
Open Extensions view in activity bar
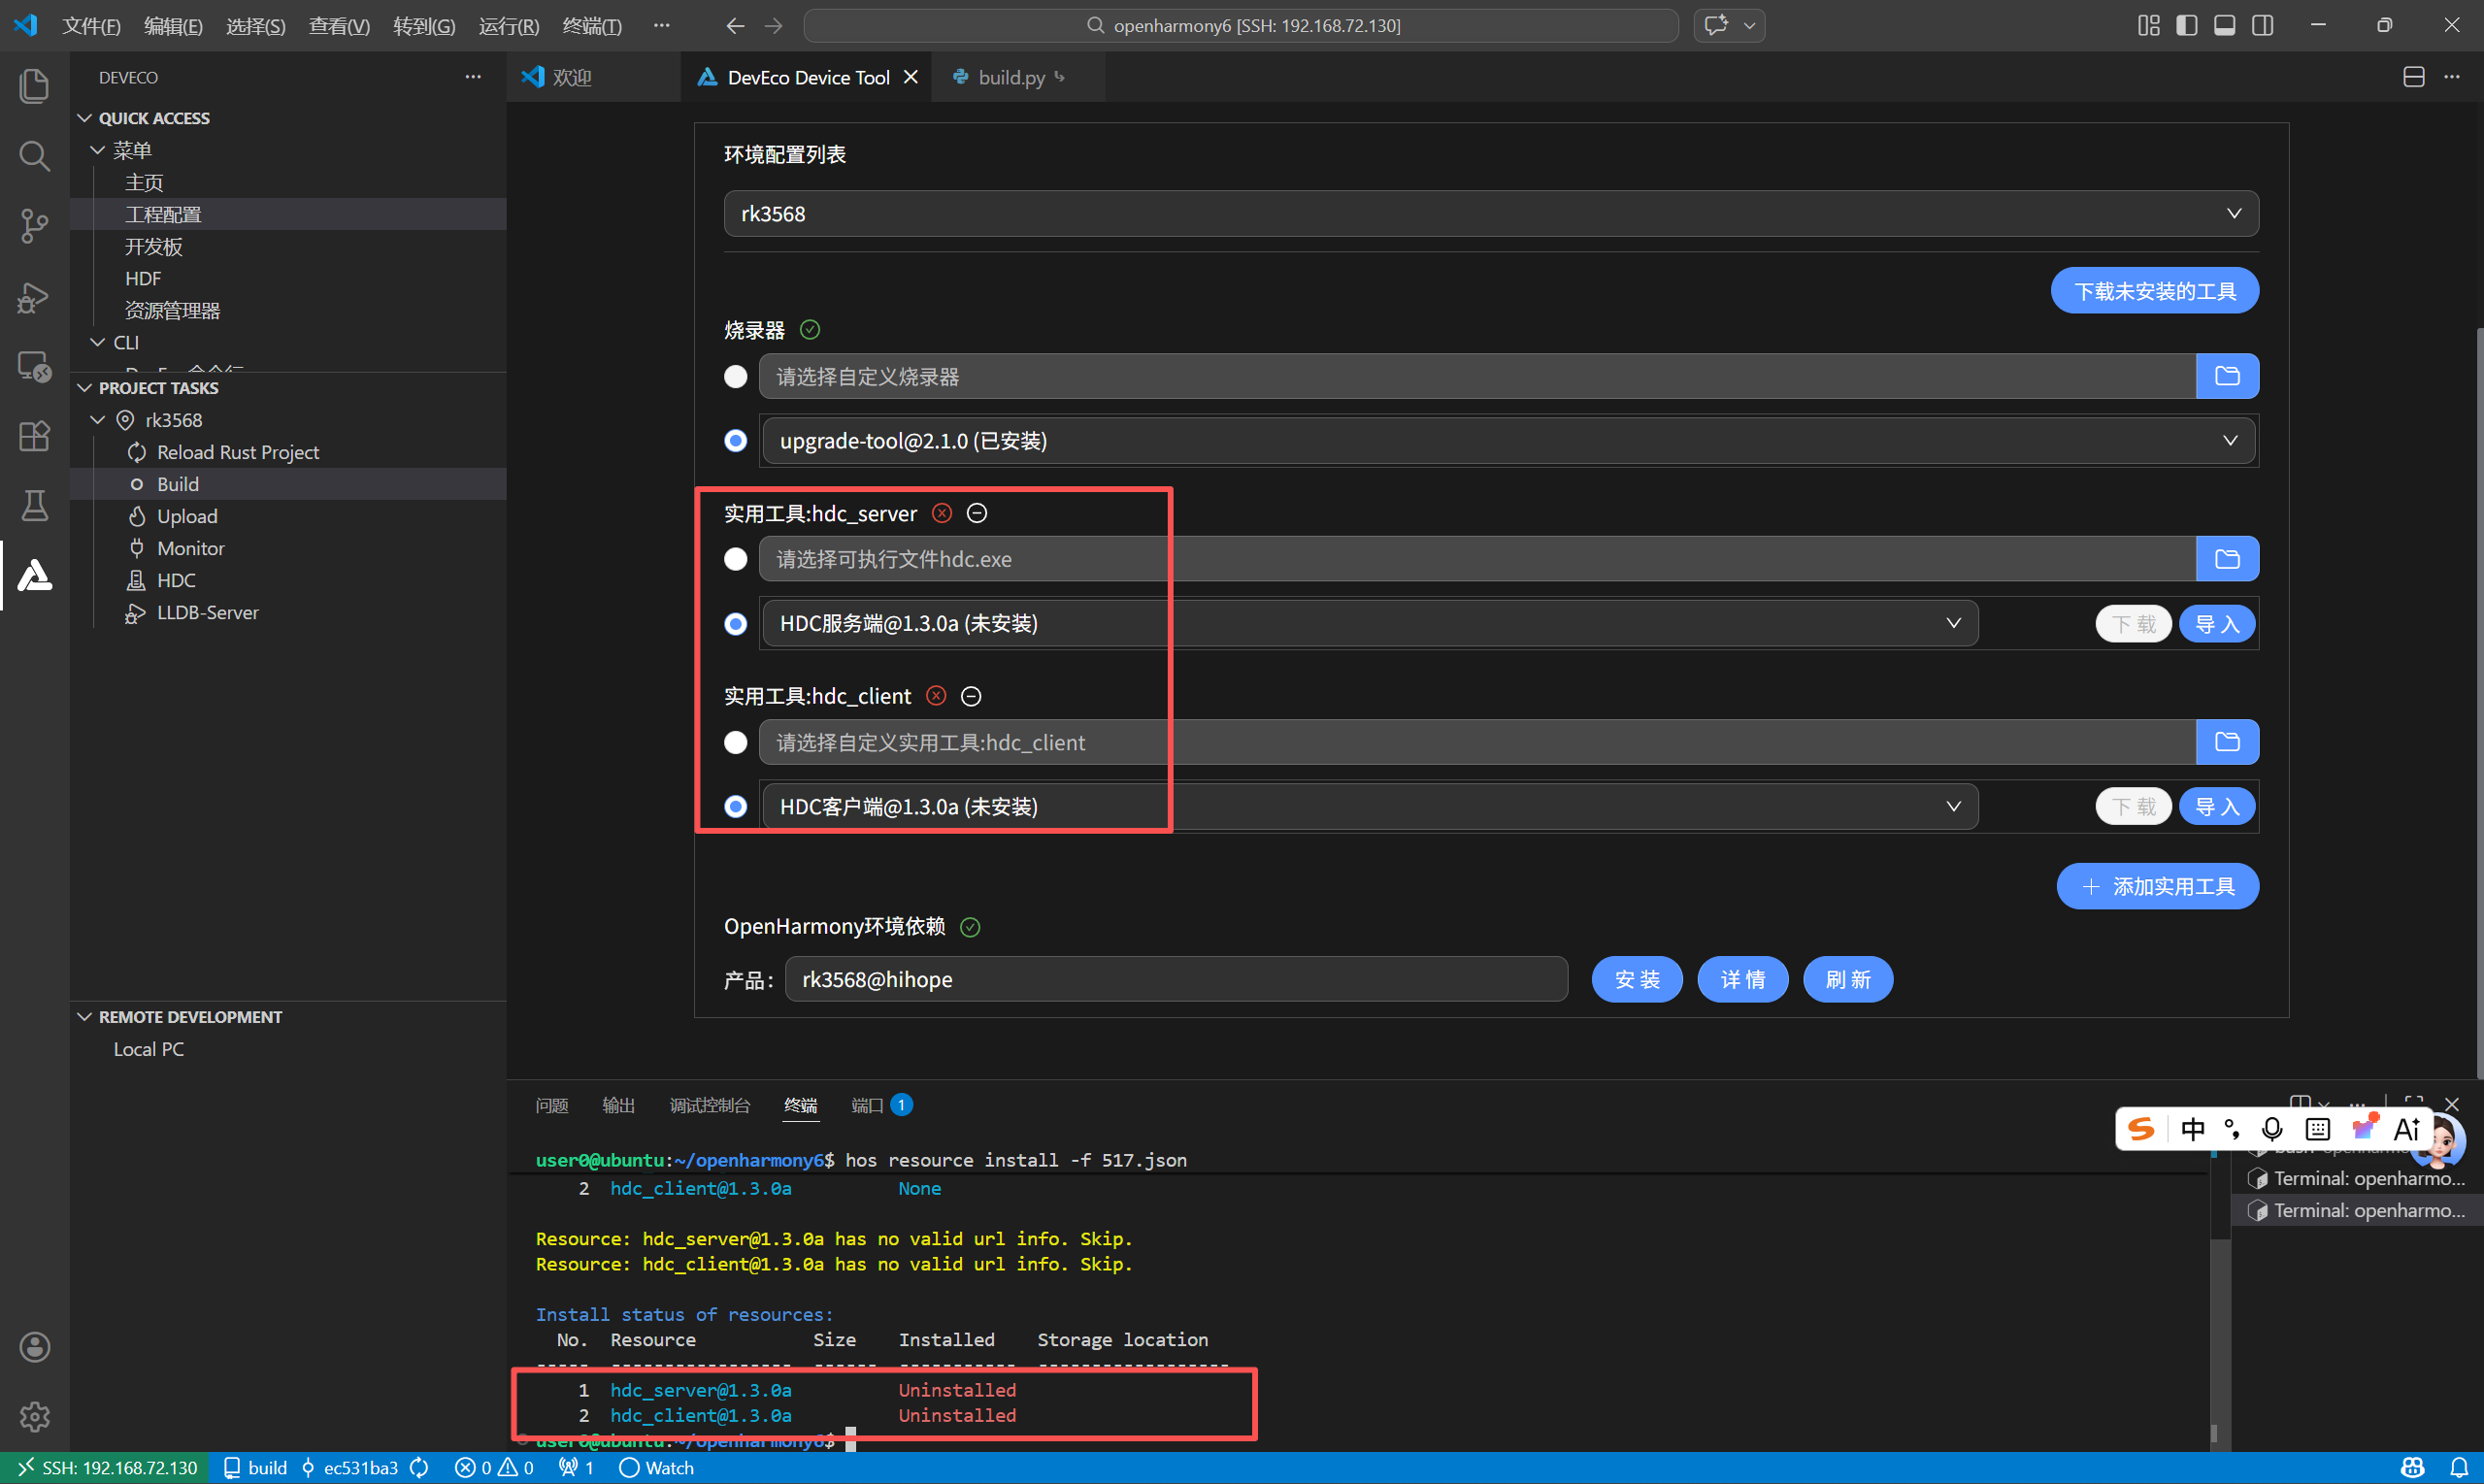(x=34, y=436)
